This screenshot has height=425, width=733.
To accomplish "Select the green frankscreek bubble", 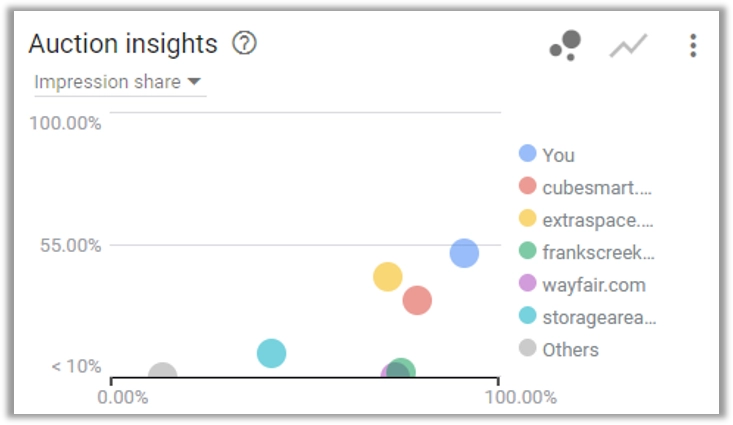I will tap(401, 367).
